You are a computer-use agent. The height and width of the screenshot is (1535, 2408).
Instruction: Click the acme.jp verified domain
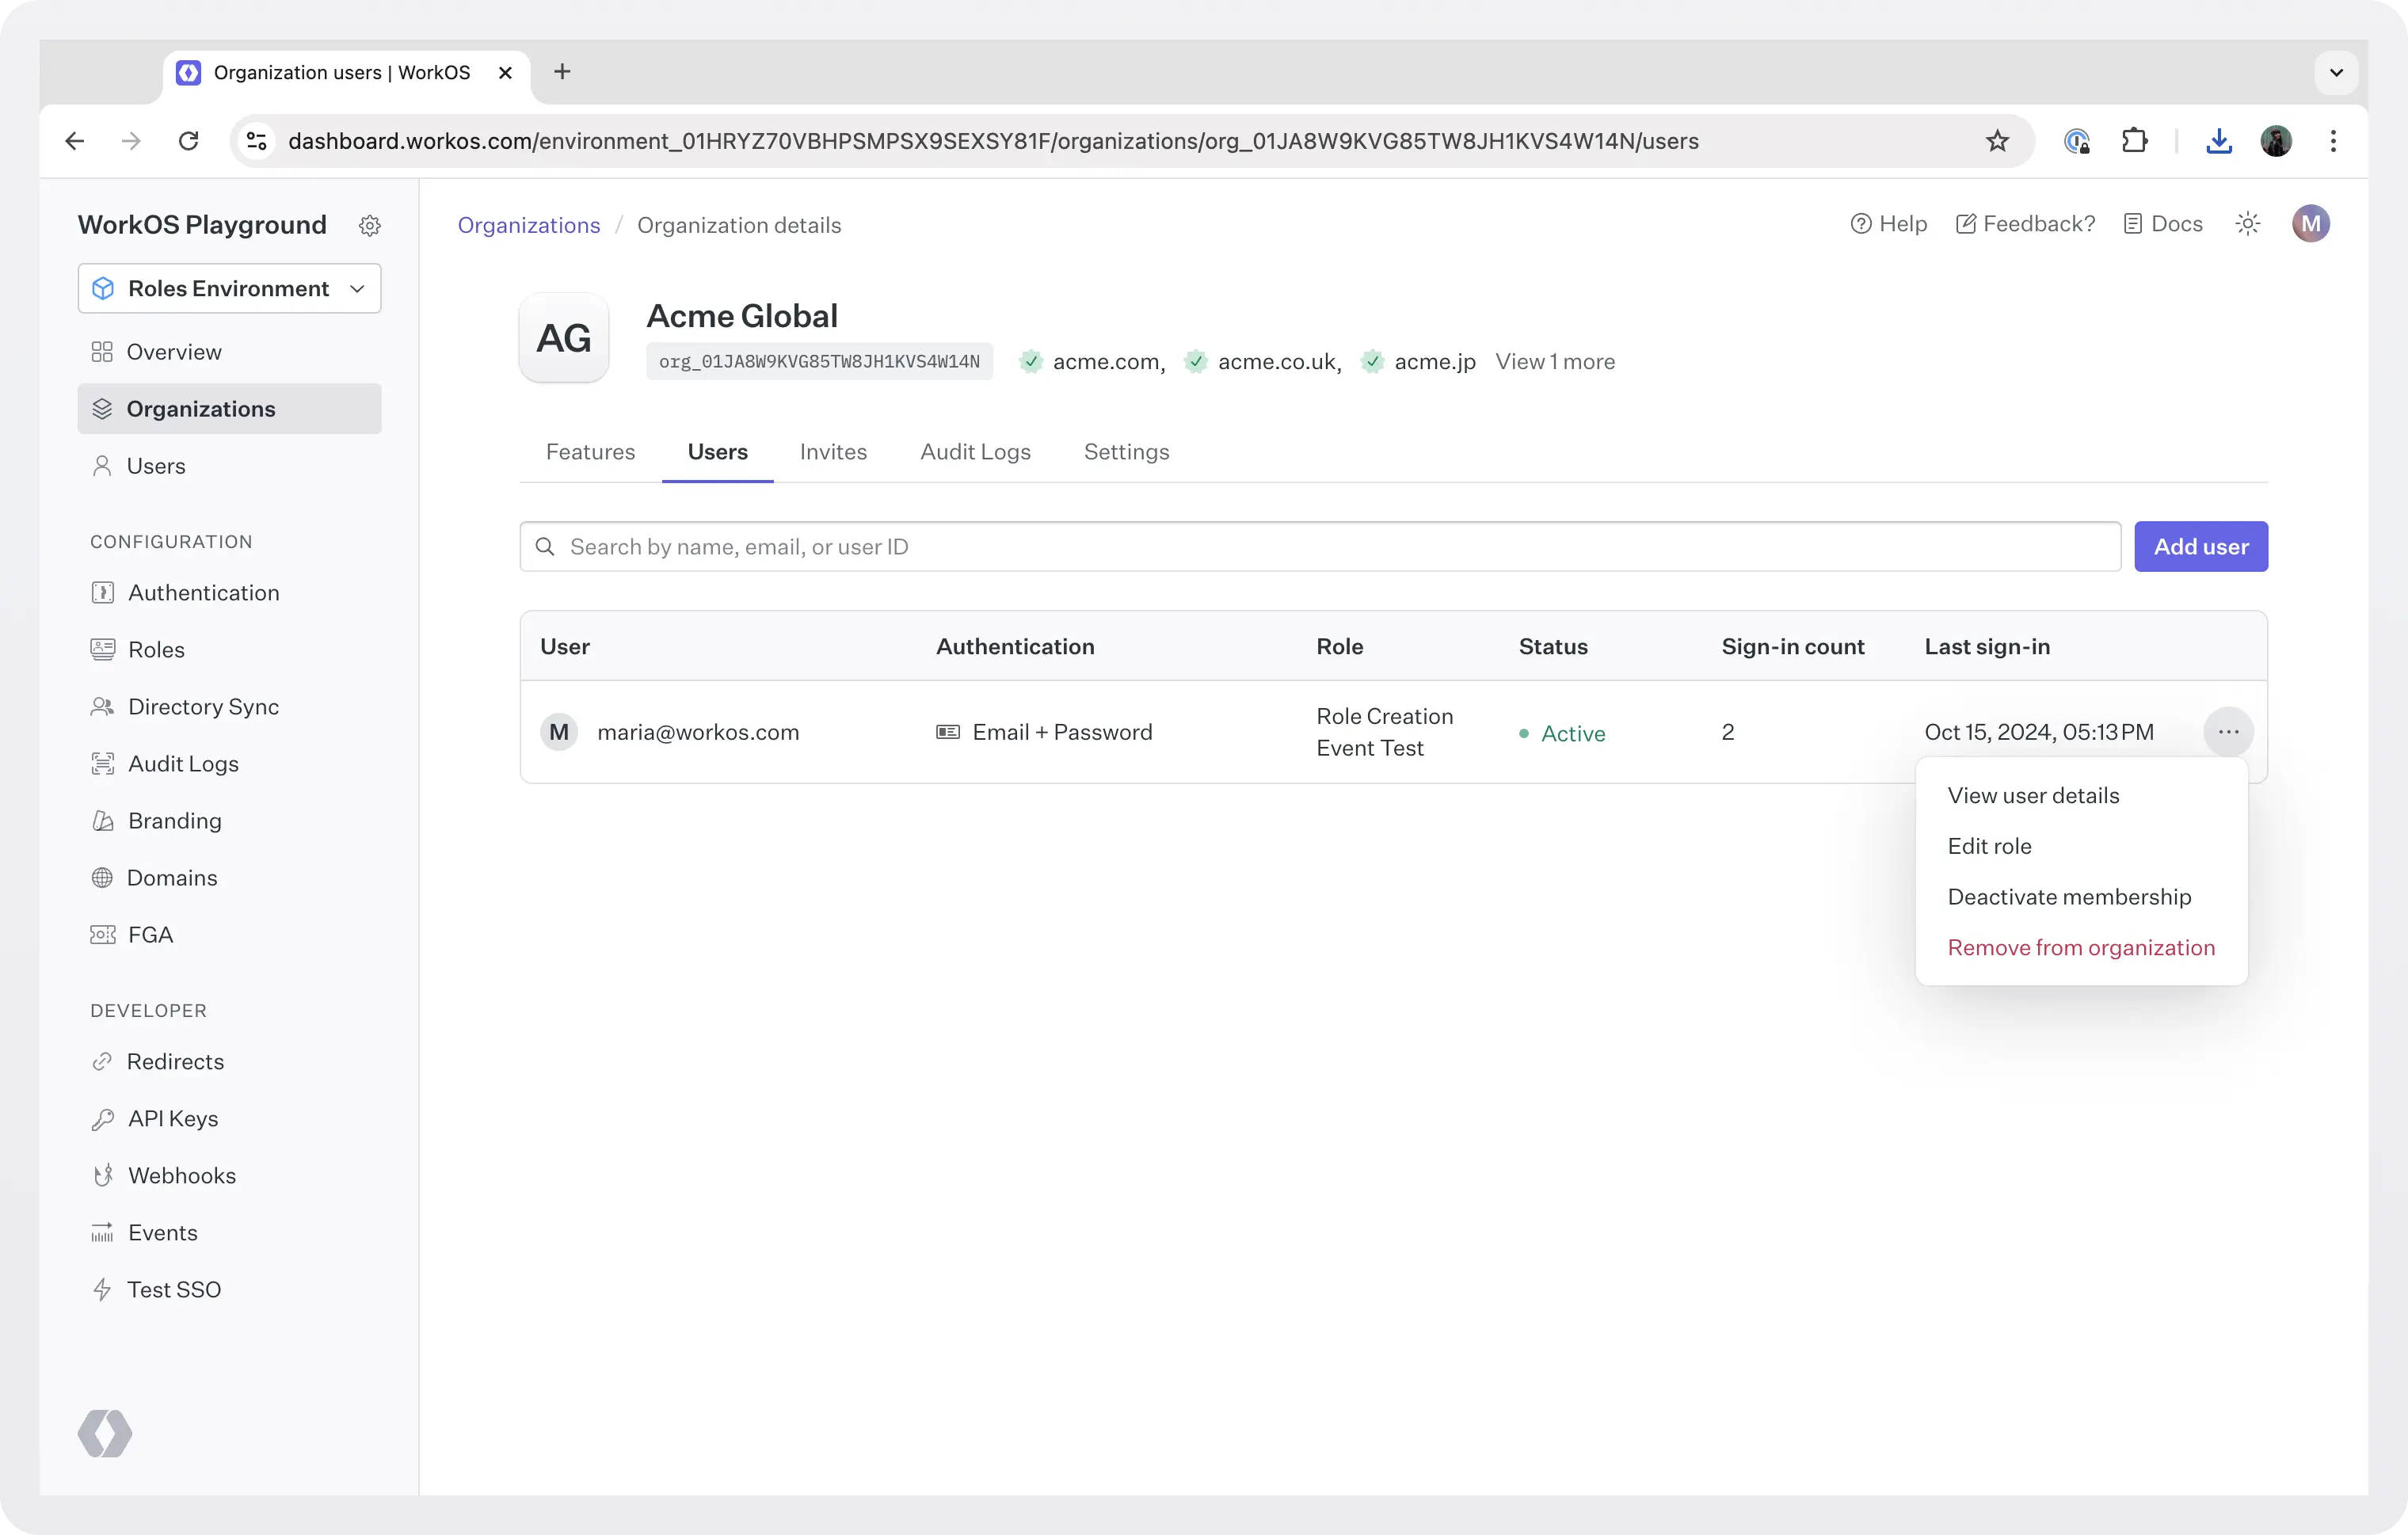click(1418, 362)
